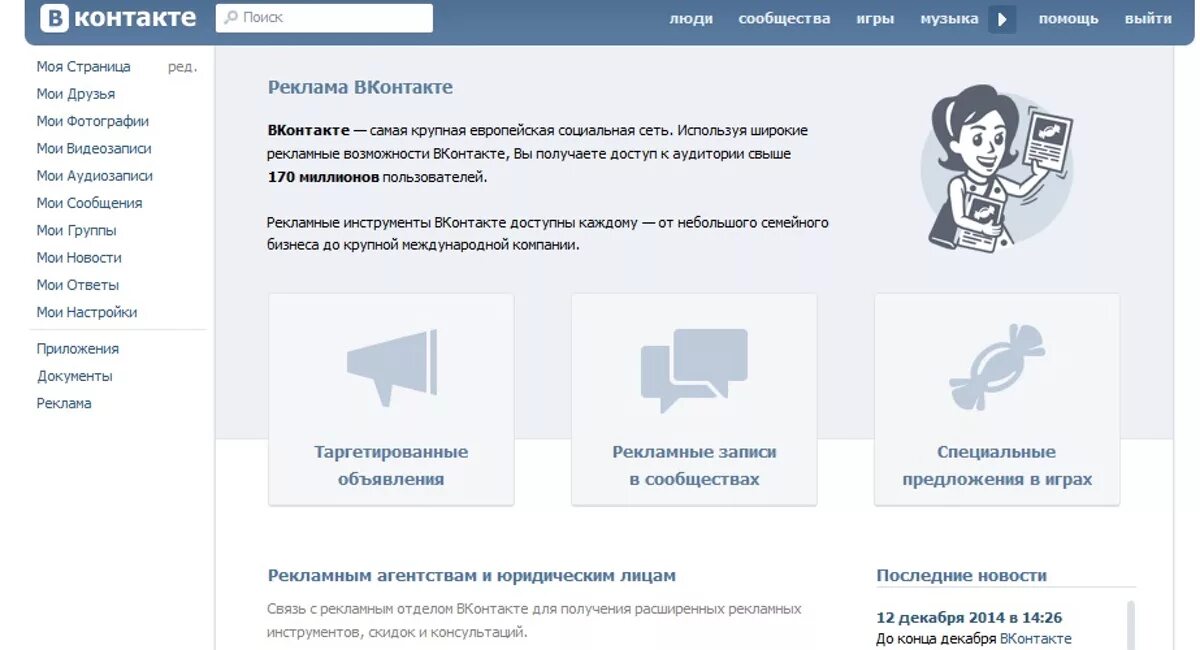Click the woman with flyers illustration
1200x650 pixels.
coord(996,168)
